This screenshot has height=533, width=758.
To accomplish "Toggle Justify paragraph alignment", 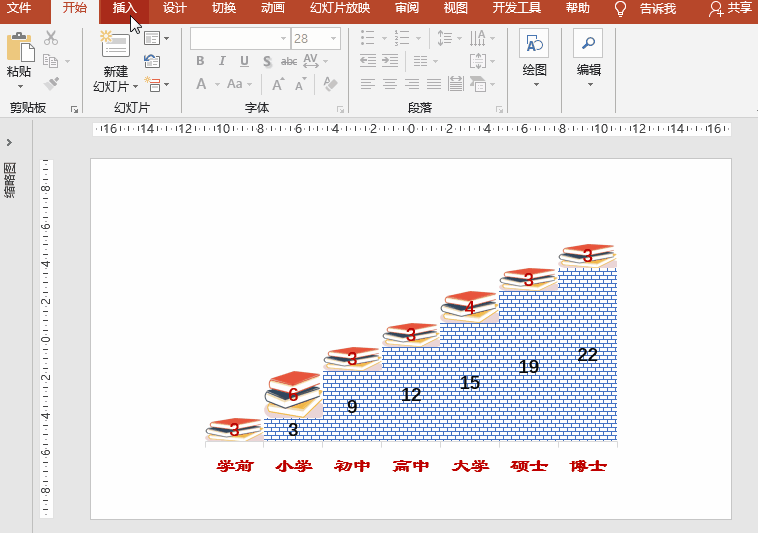I will [x=434, y=84].
